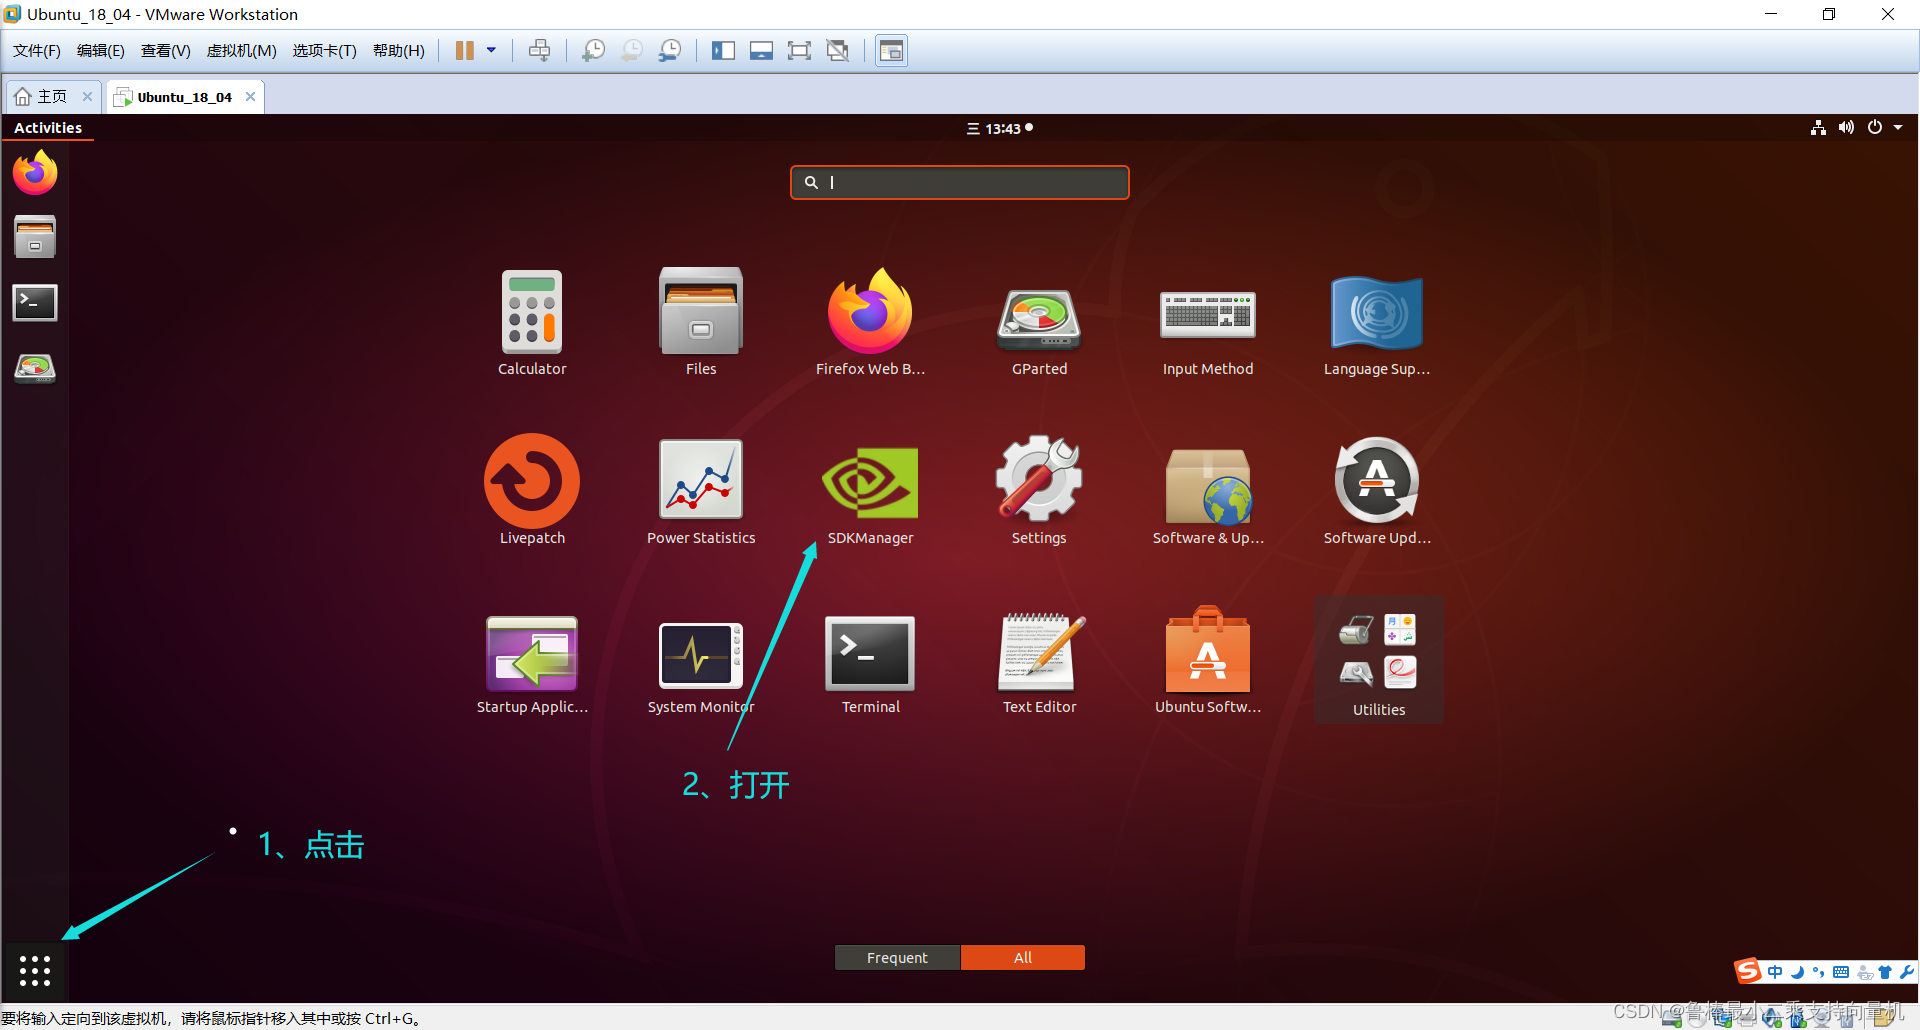Image resolution: width=1920 pixels, height=1030 pixels.
Task: Open the clock and notifications menu
Action: click(1000, 128)
